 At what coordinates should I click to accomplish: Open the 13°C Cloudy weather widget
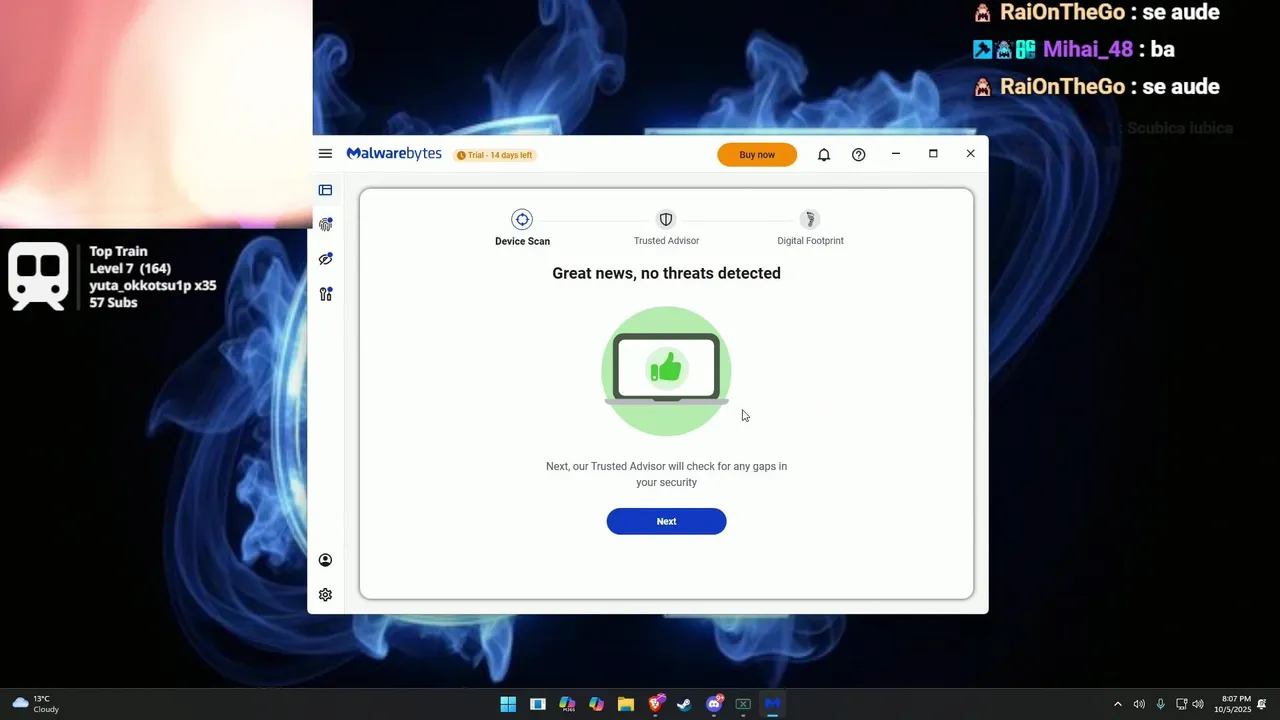[35, 704]
